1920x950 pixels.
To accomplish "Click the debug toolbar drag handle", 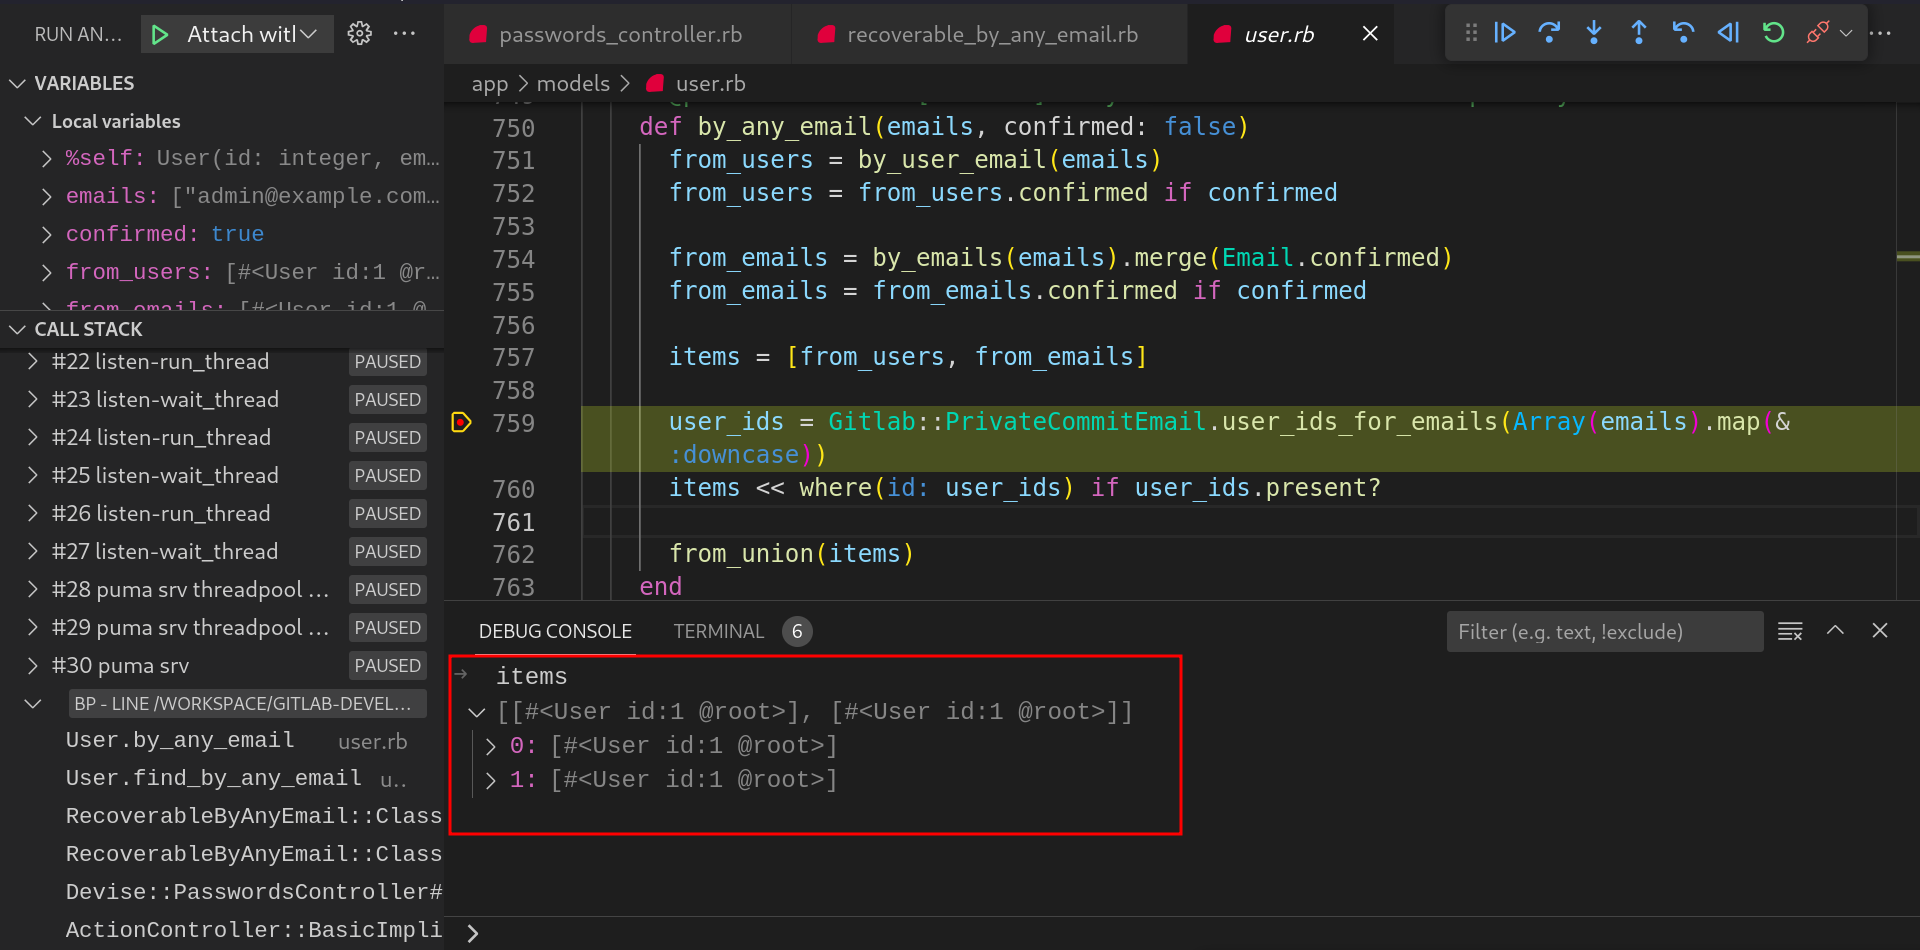I will [1471, 33].
